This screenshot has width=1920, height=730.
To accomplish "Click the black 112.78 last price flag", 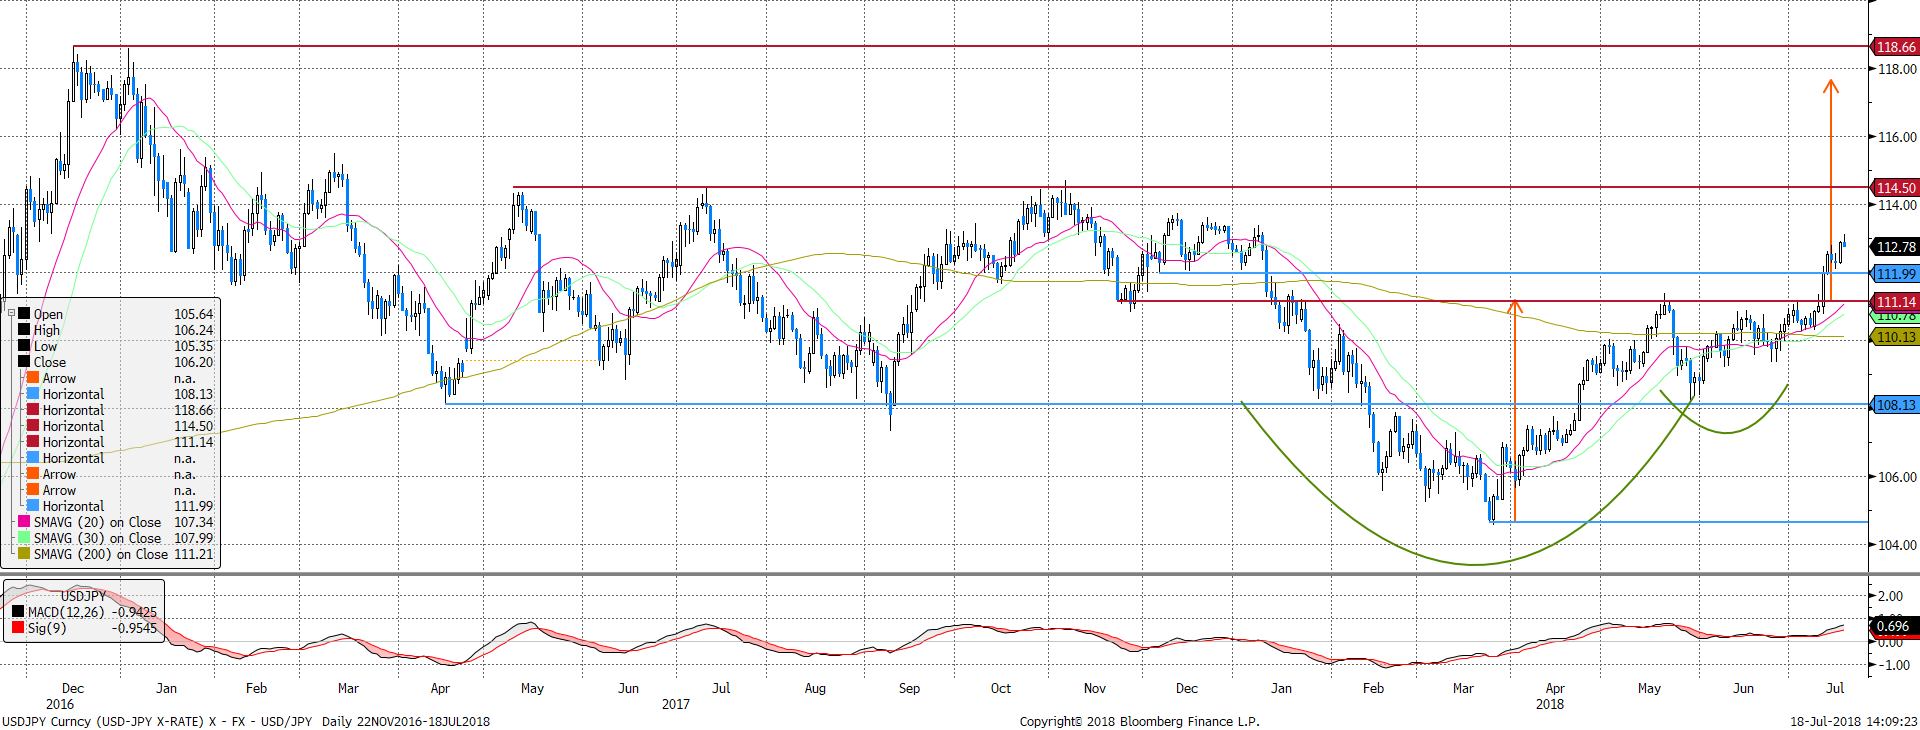I will [x=1894, y=246].
